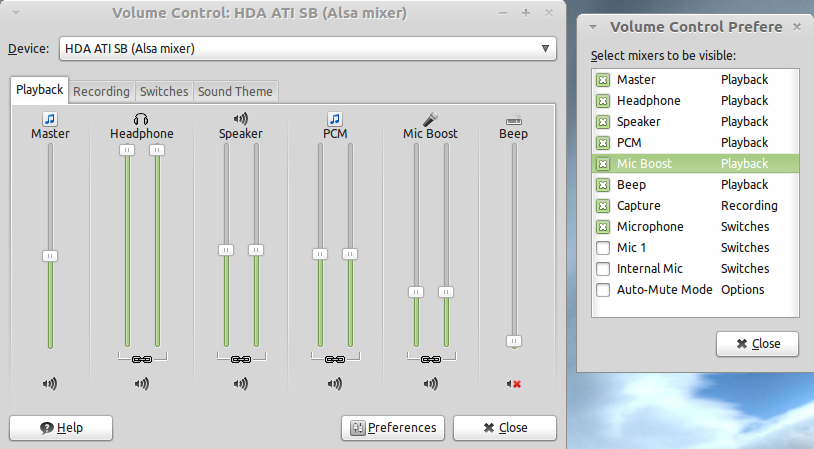Enable the Mic 1 mixer checkbox
The image size is (814, 449).
pos(603,248)
